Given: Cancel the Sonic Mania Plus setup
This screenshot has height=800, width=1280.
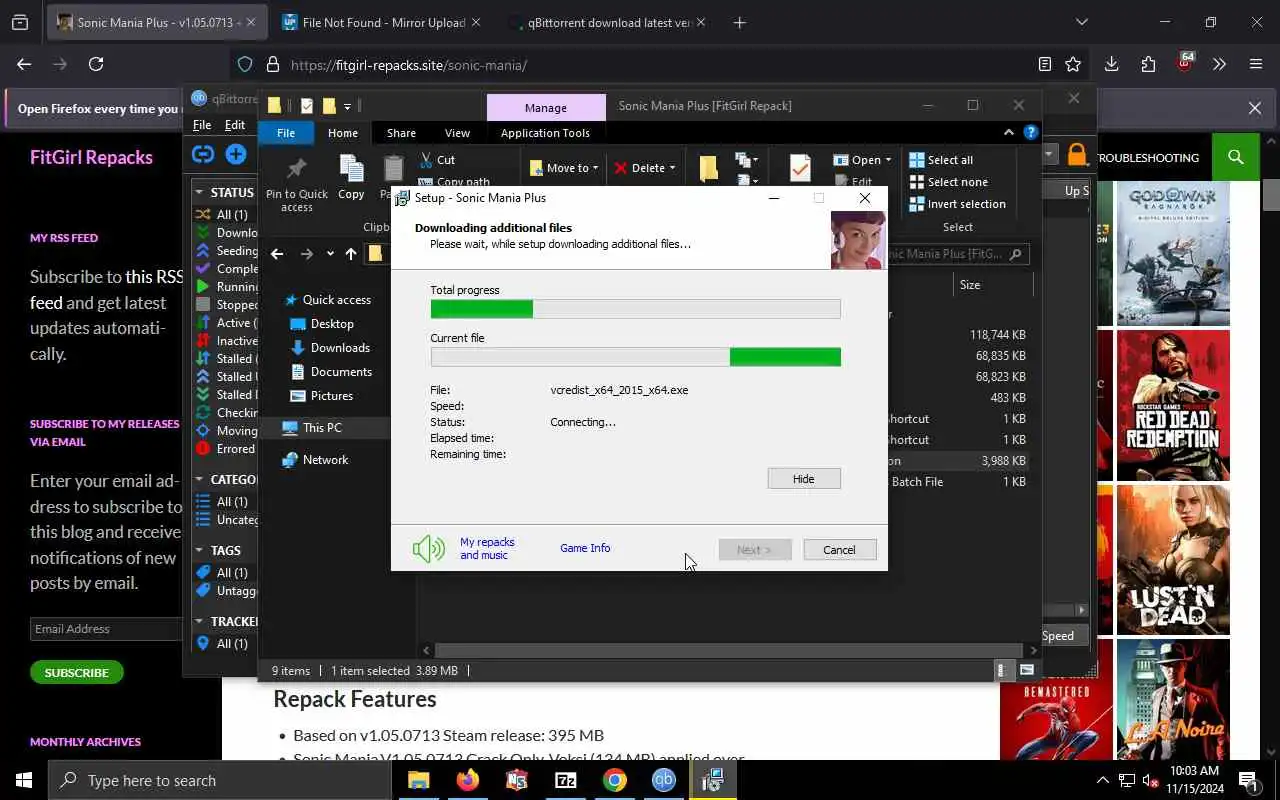Looking at the screenshot, I should [x=839, y=550].
